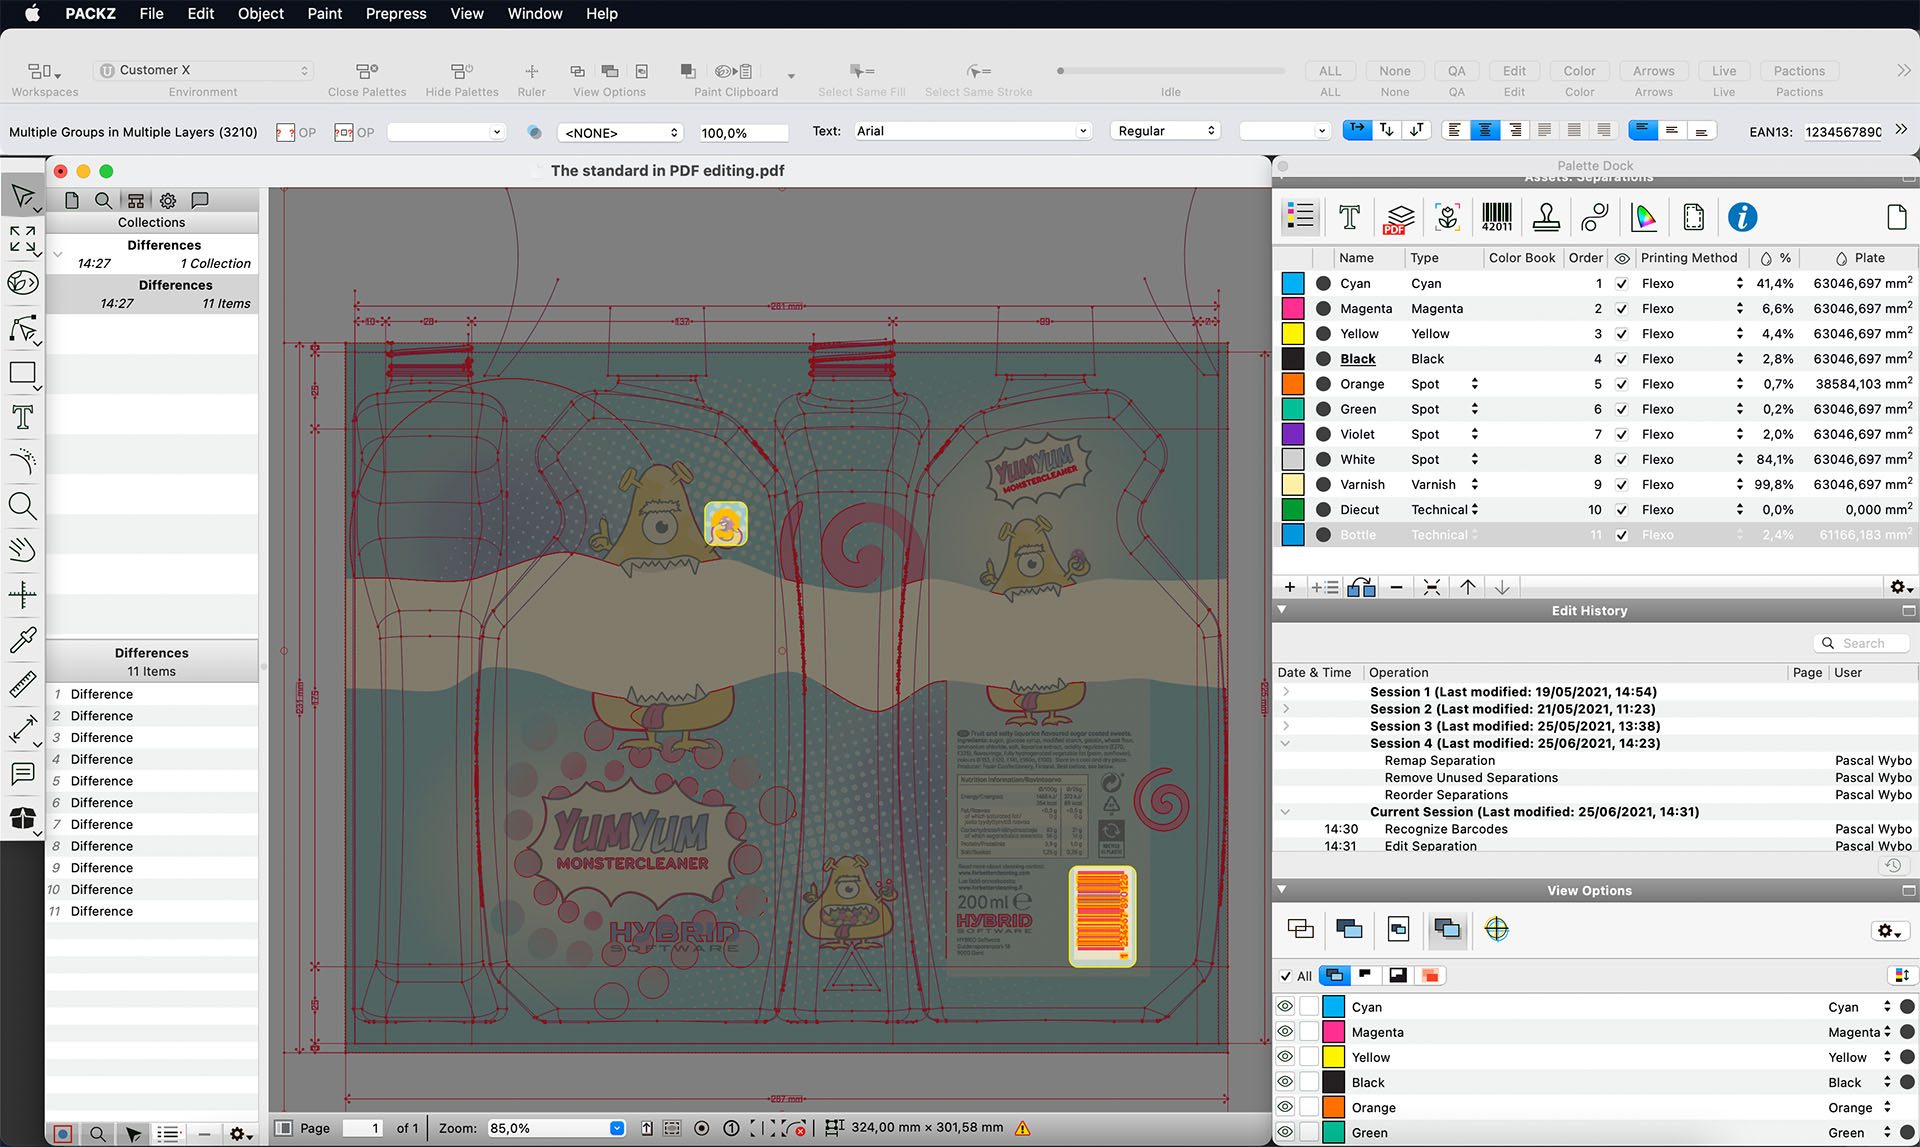Toggle the All checkbox in View Options

pyautogui.click(x=1285, y=976)
